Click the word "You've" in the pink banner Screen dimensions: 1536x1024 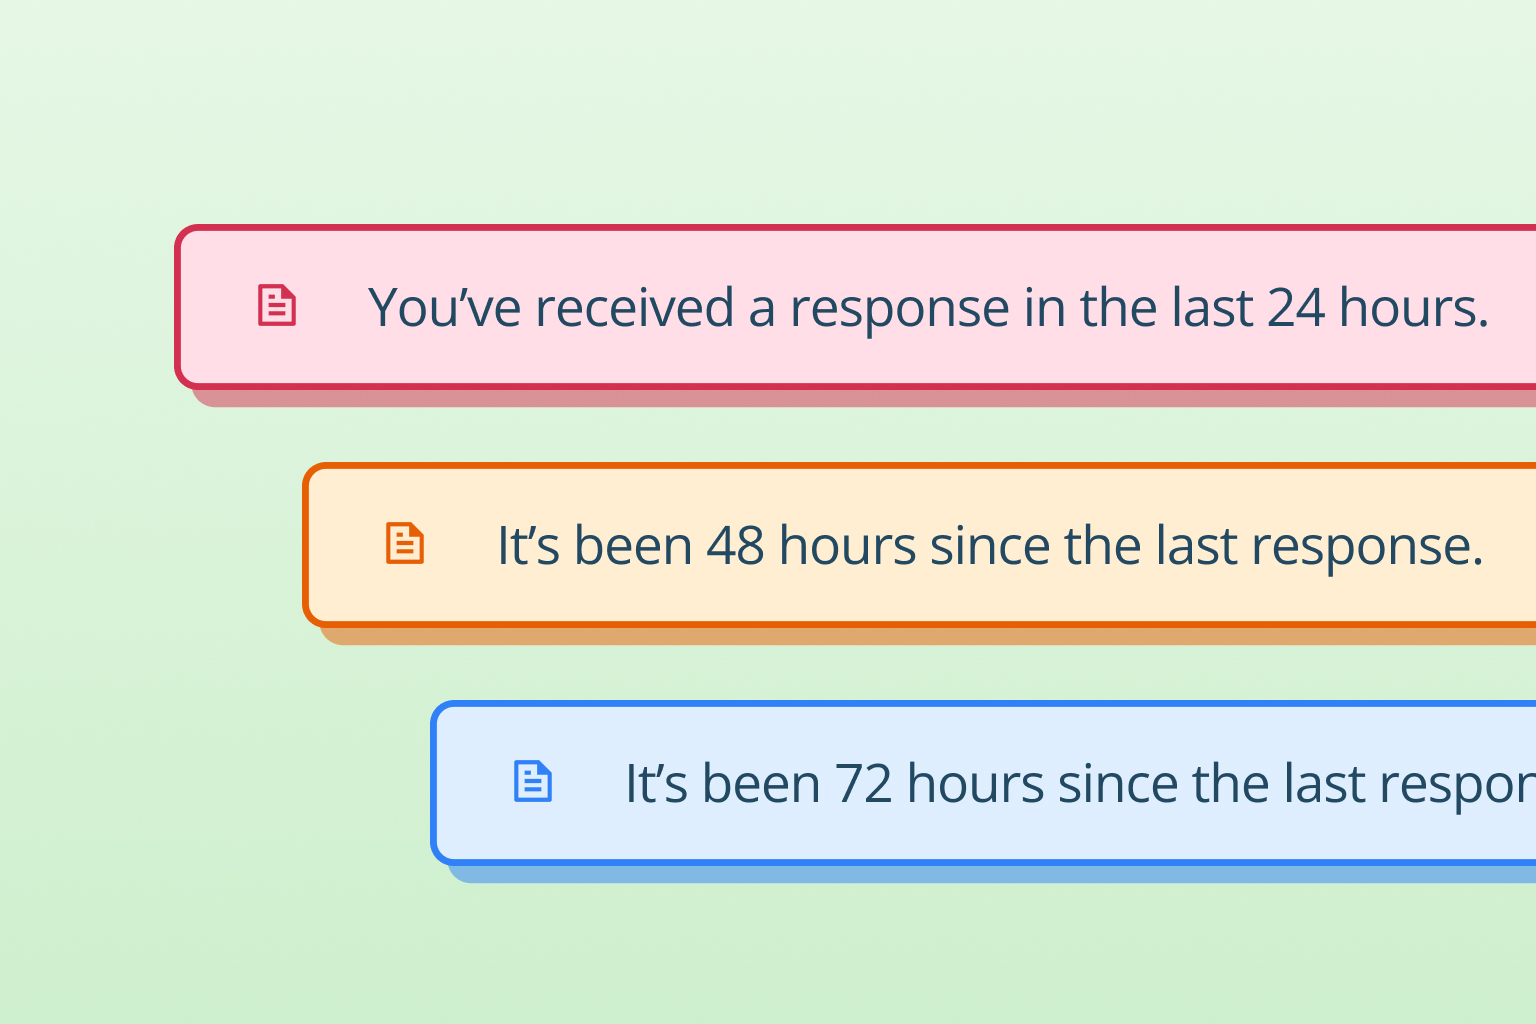tap(445, 308)
